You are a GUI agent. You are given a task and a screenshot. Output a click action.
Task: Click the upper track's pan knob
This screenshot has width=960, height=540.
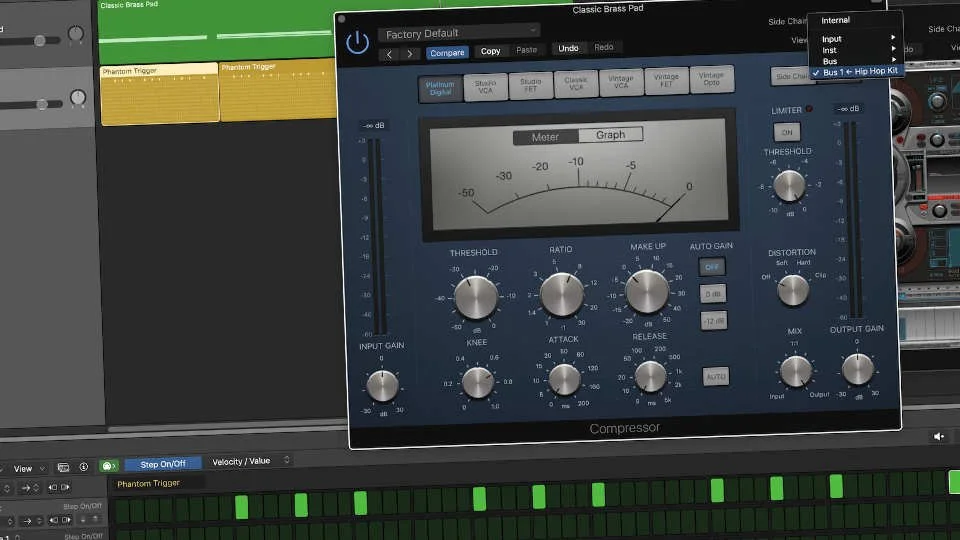[x=76, y=33]
